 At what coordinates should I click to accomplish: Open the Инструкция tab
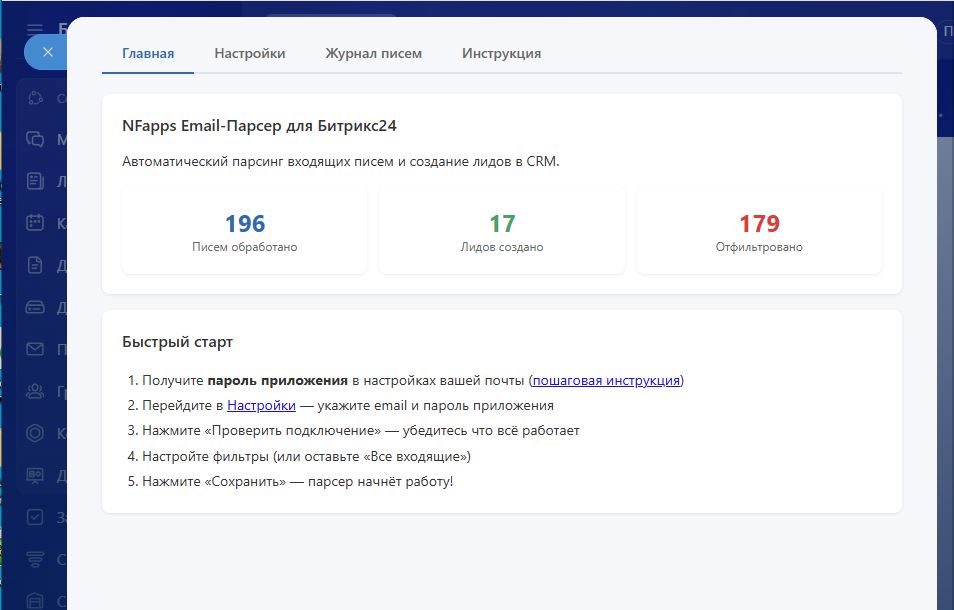pos(501,54)
